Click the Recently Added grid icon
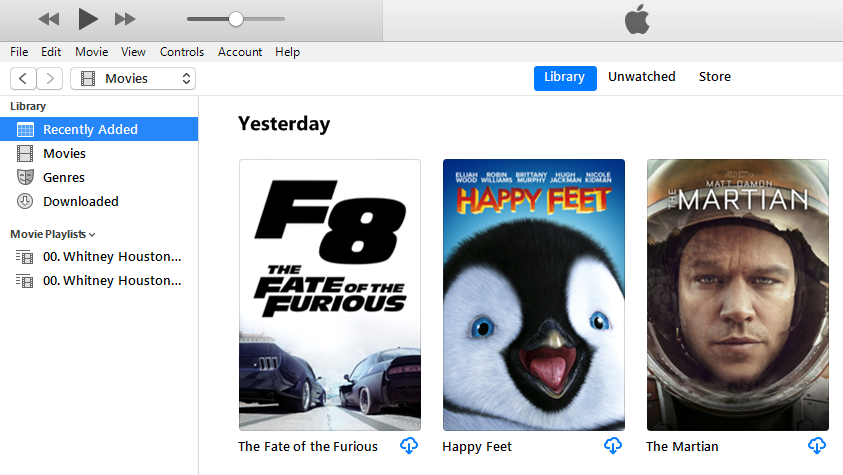Viewport: 843px width, 475px height. (25, 129)
